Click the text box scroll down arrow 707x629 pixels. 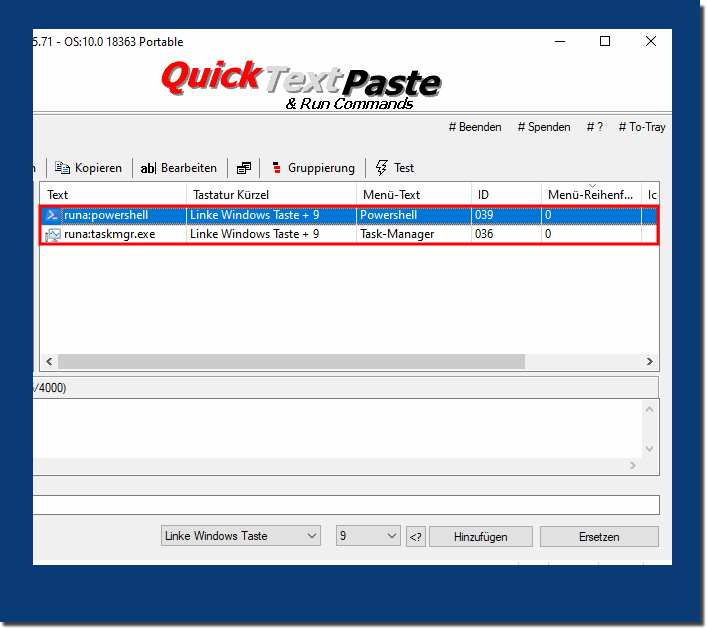[650, 449]
